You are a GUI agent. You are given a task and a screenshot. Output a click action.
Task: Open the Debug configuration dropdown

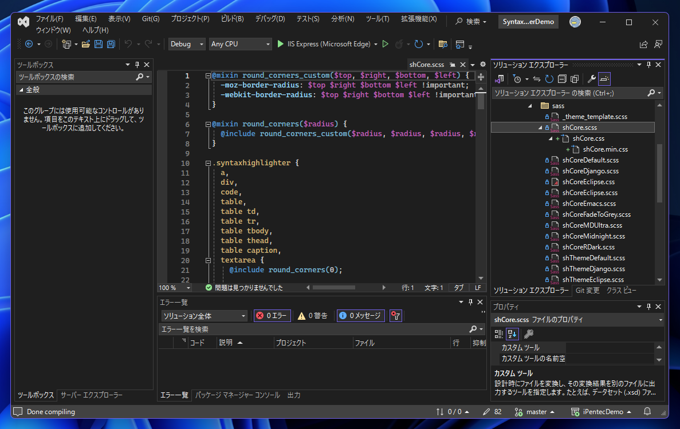point(186,44)
